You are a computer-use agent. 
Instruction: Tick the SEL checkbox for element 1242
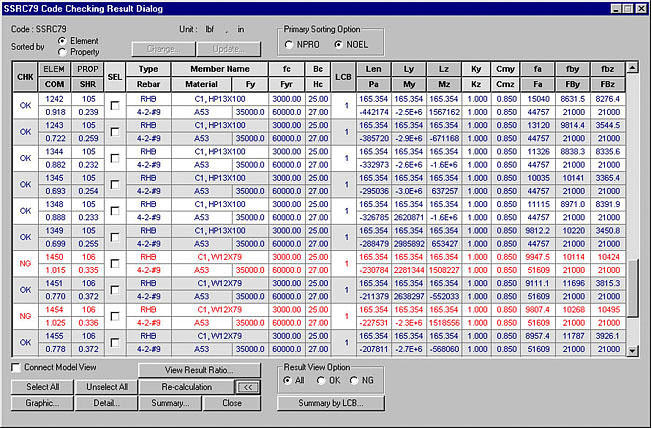click(115, 105)
